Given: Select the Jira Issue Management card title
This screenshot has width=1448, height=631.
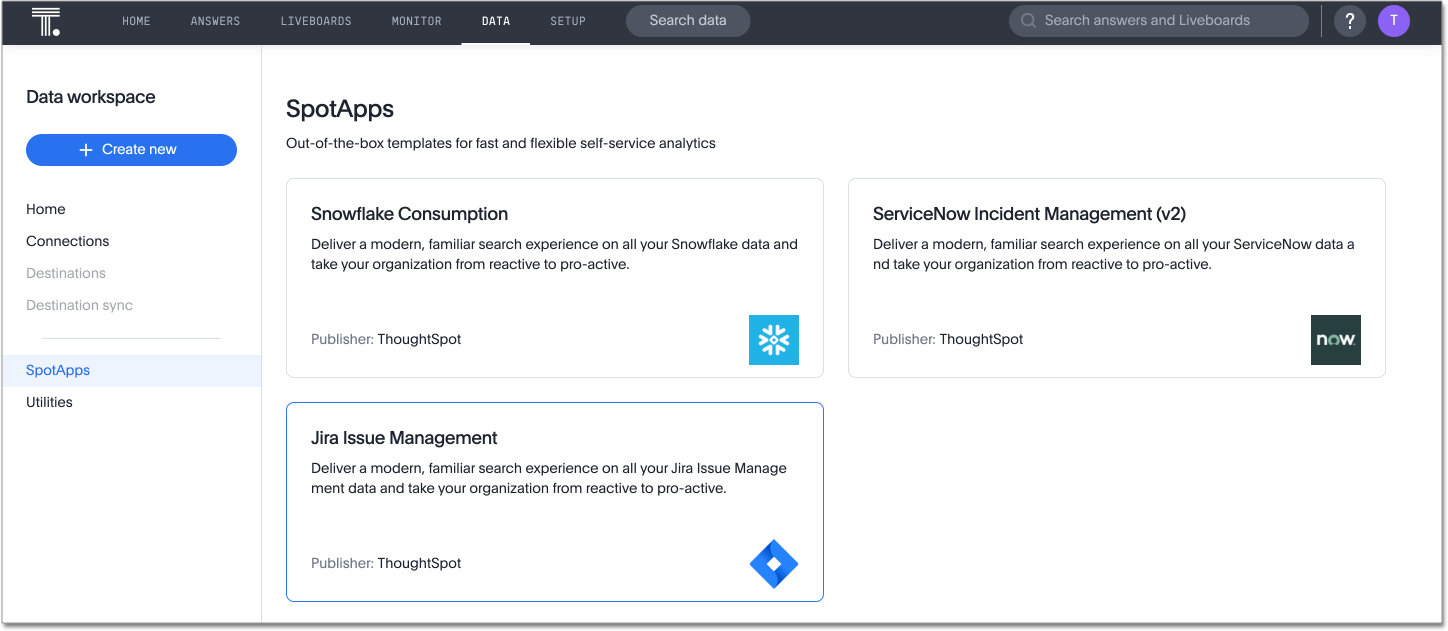Looking at the screenshot, I should click(404, 438).
